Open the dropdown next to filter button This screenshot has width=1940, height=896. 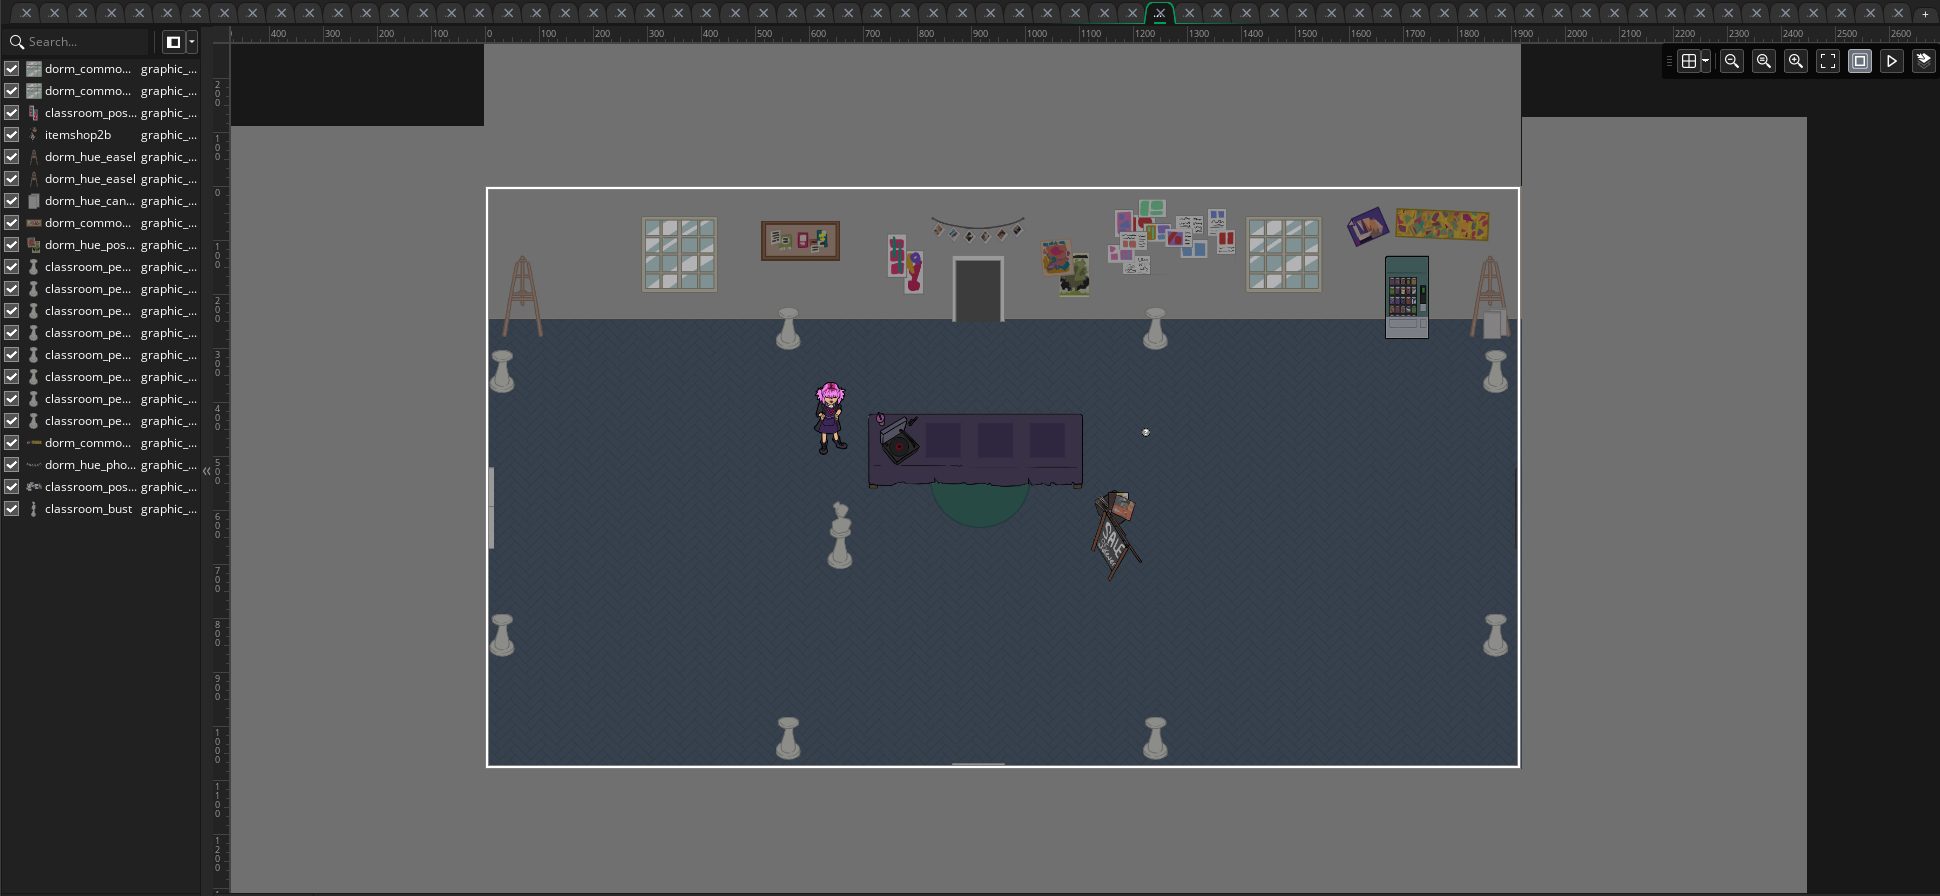(x=192, y=42)
